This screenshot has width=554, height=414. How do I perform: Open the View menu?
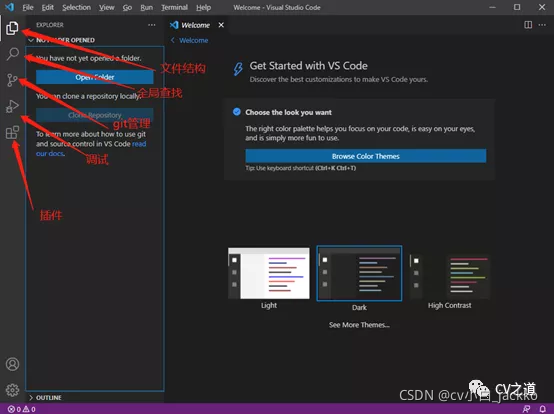(106, 7)
